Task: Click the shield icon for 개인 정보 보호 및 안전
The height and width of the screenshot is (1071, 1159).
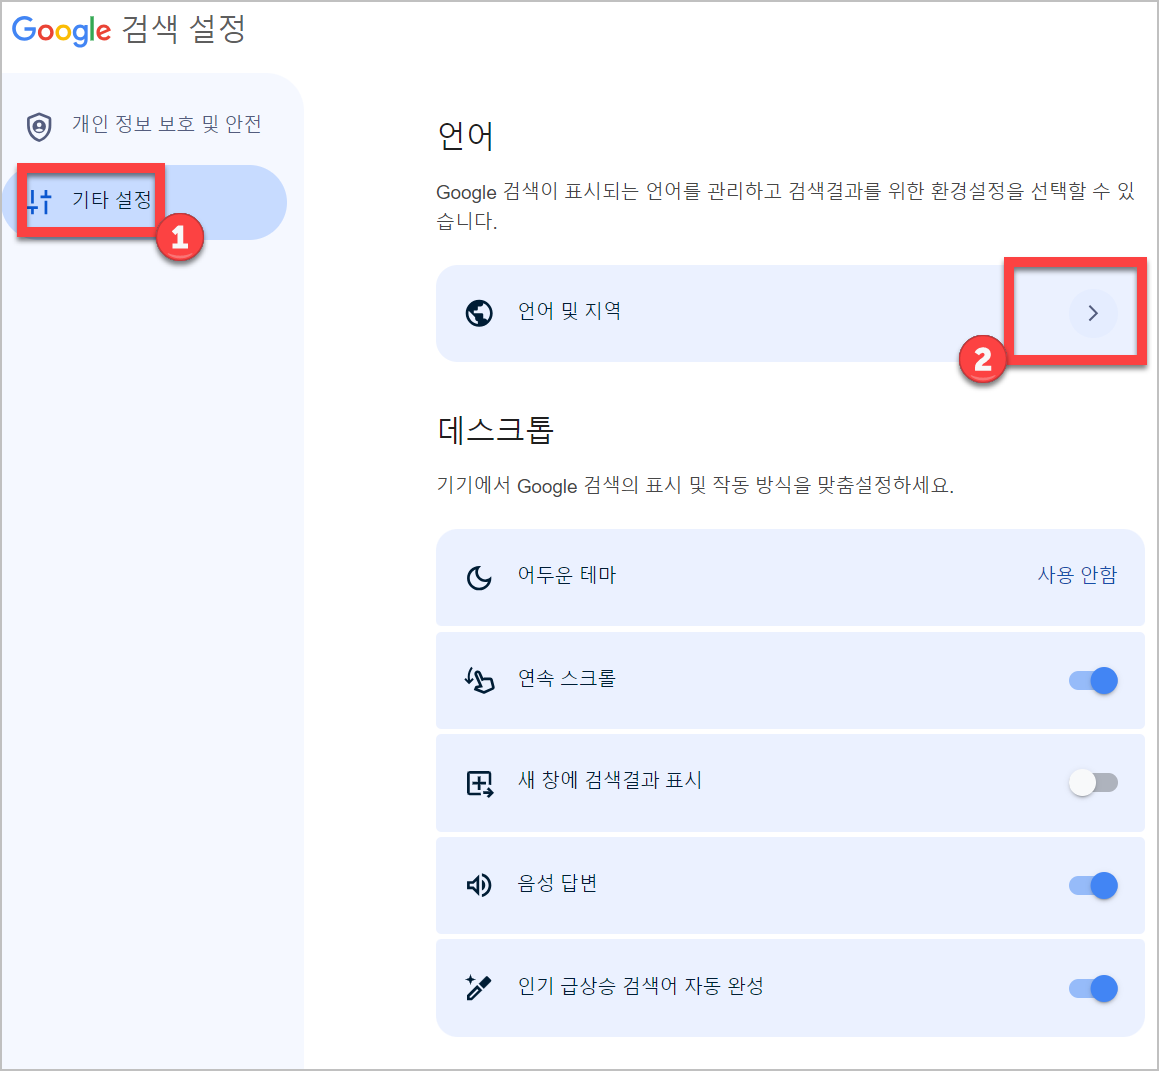Action: coord(39,126)
